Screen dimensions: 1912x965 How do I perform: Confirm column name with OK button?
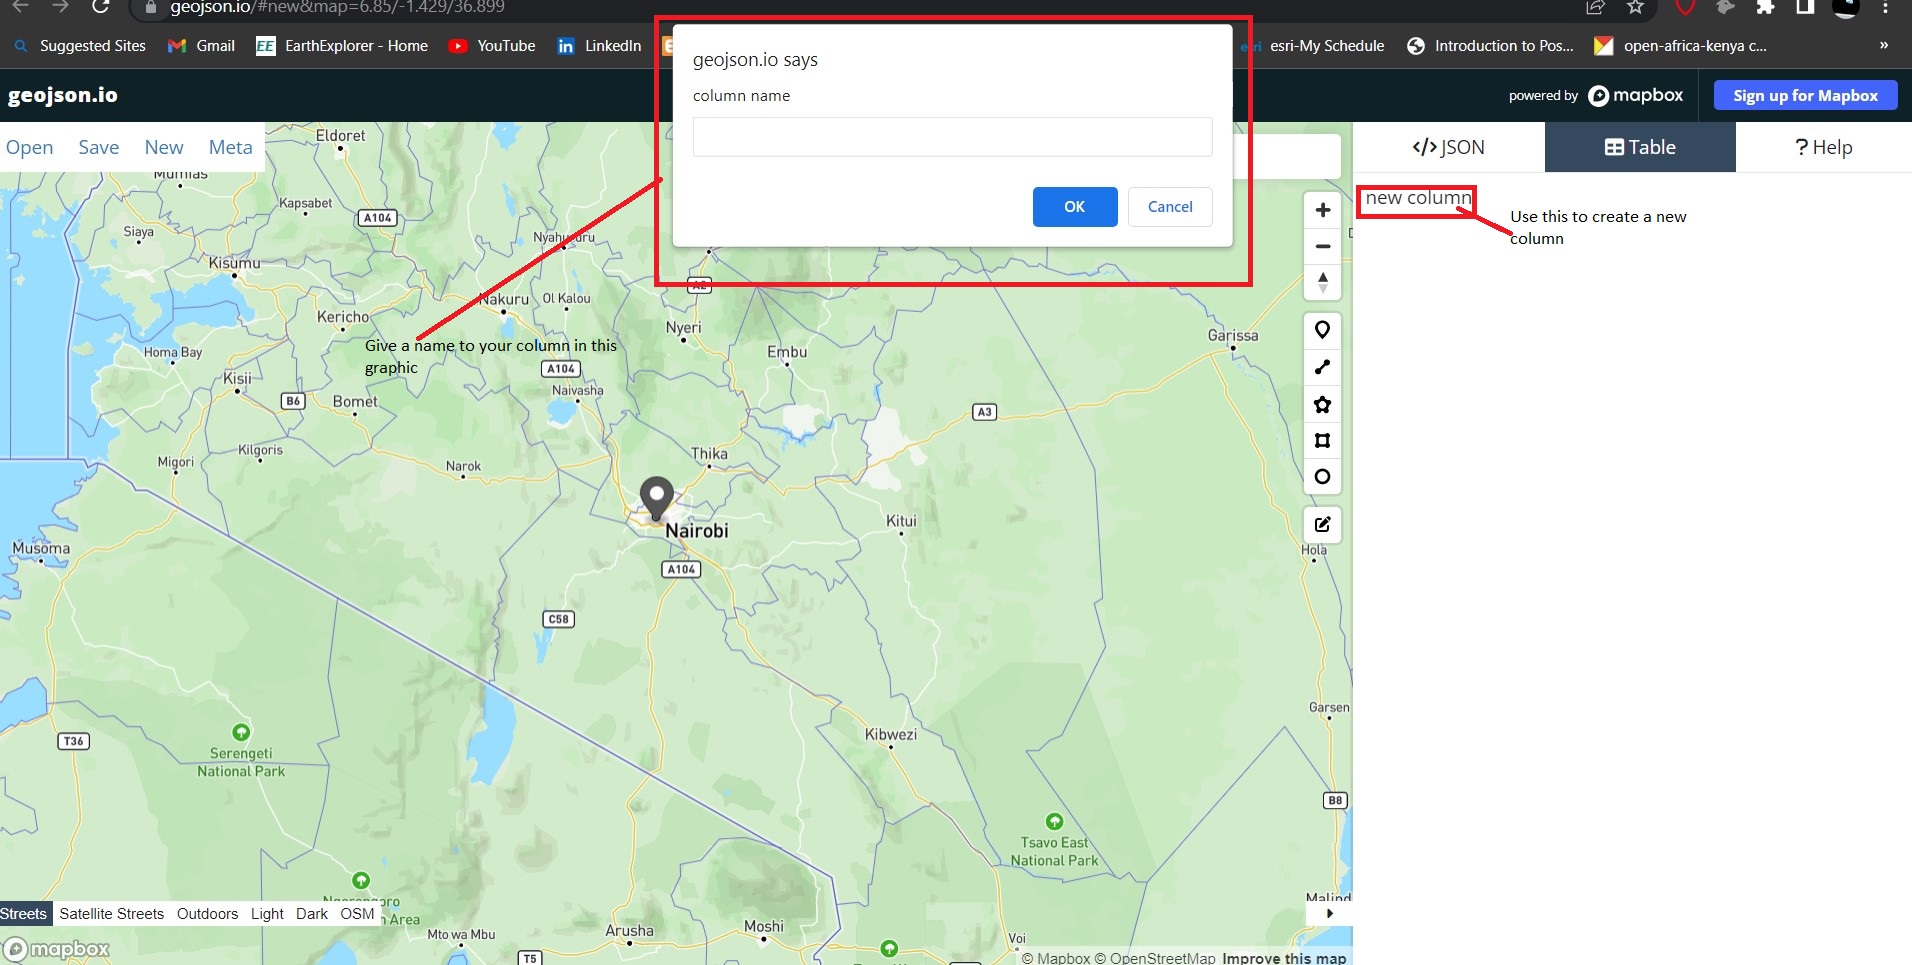(x=1074, y=207)
